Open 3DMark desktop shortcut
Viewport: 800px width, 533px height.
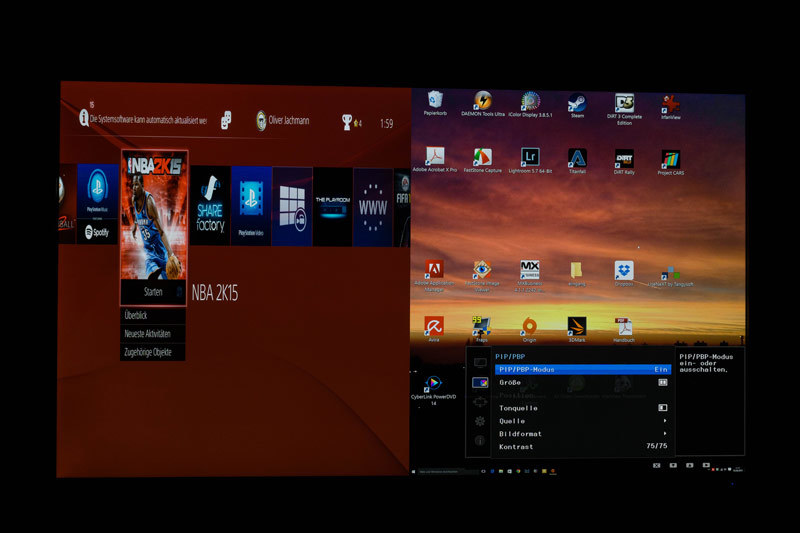[x=577, y=329]
